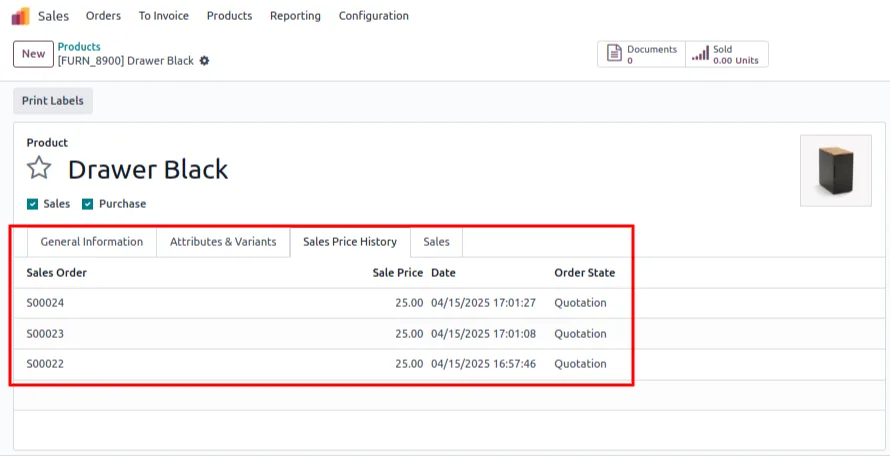Select the Sales Price History tab
This screenshot has height=456, width=890.
point(350,242)
